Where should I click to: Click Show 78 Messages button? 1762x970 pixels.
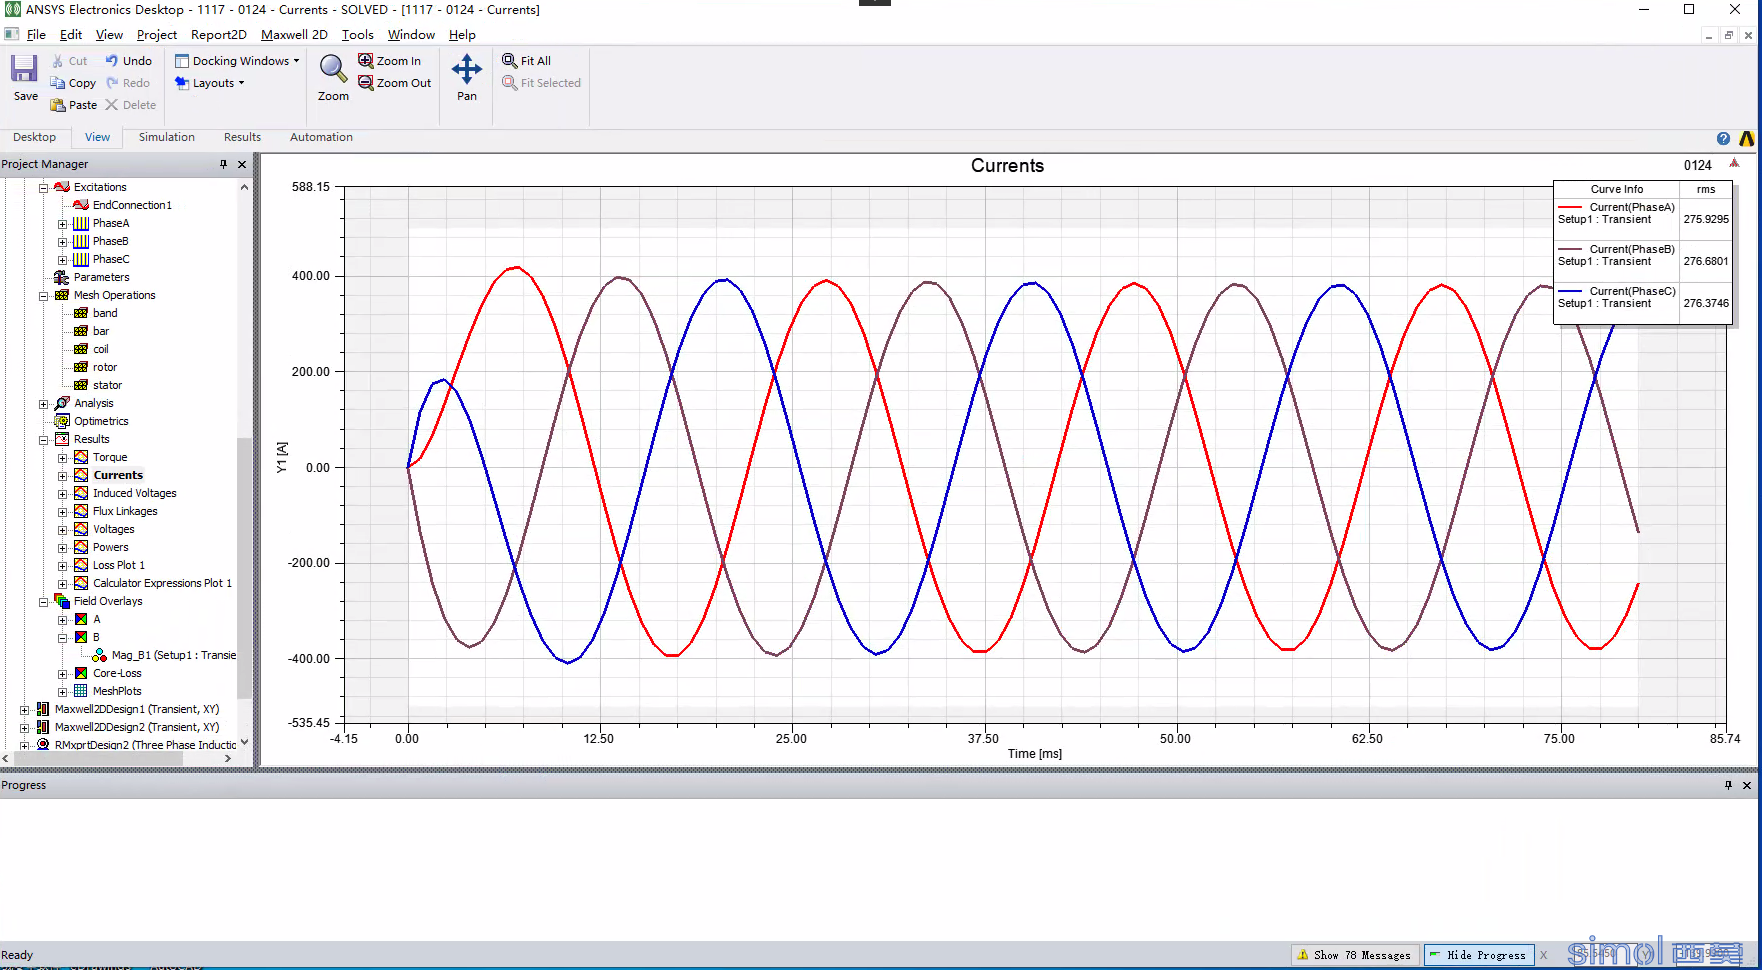[x=1355, y=955]
